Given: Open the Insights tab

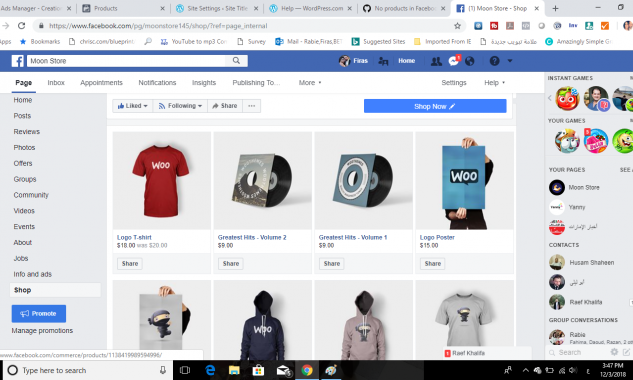Looking at the screenshot, I should coord(204,83).
